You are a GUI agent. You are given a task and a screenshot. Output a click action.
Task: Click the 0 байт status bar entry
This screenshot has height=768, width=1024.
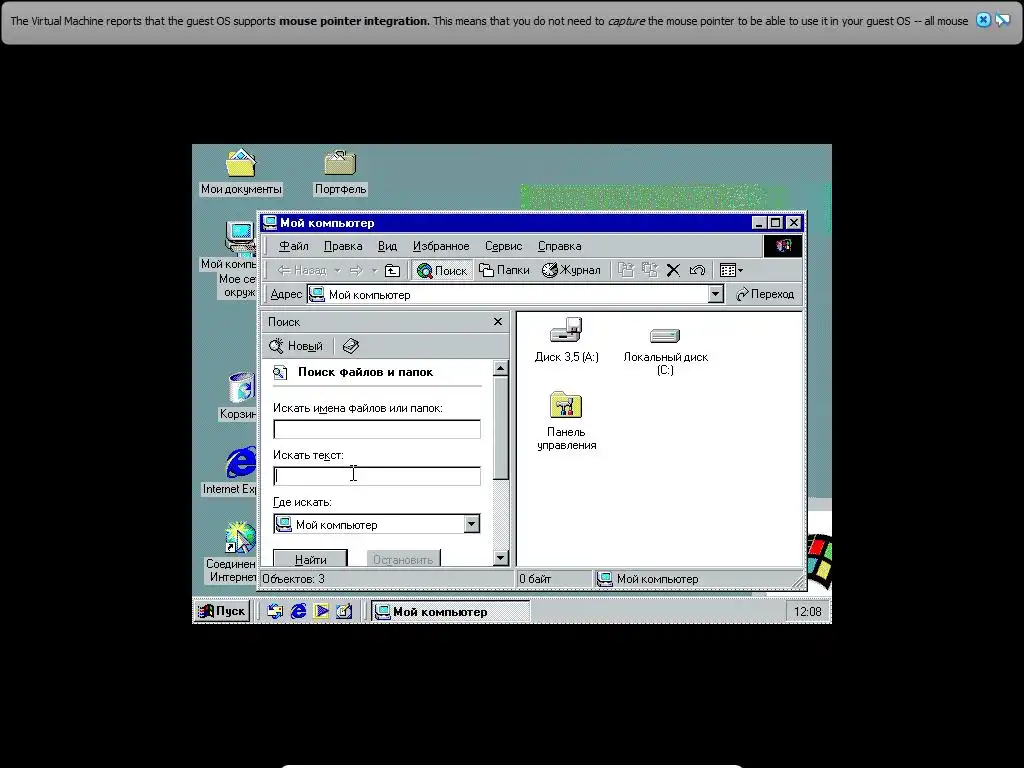[535, 579]
